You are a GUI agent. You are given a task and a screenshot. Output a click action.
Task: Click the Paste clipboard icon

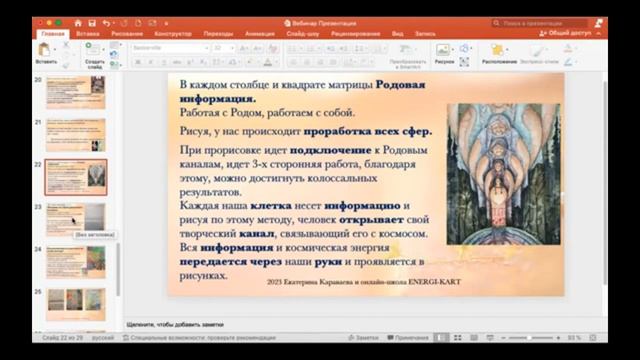(44, 50)
